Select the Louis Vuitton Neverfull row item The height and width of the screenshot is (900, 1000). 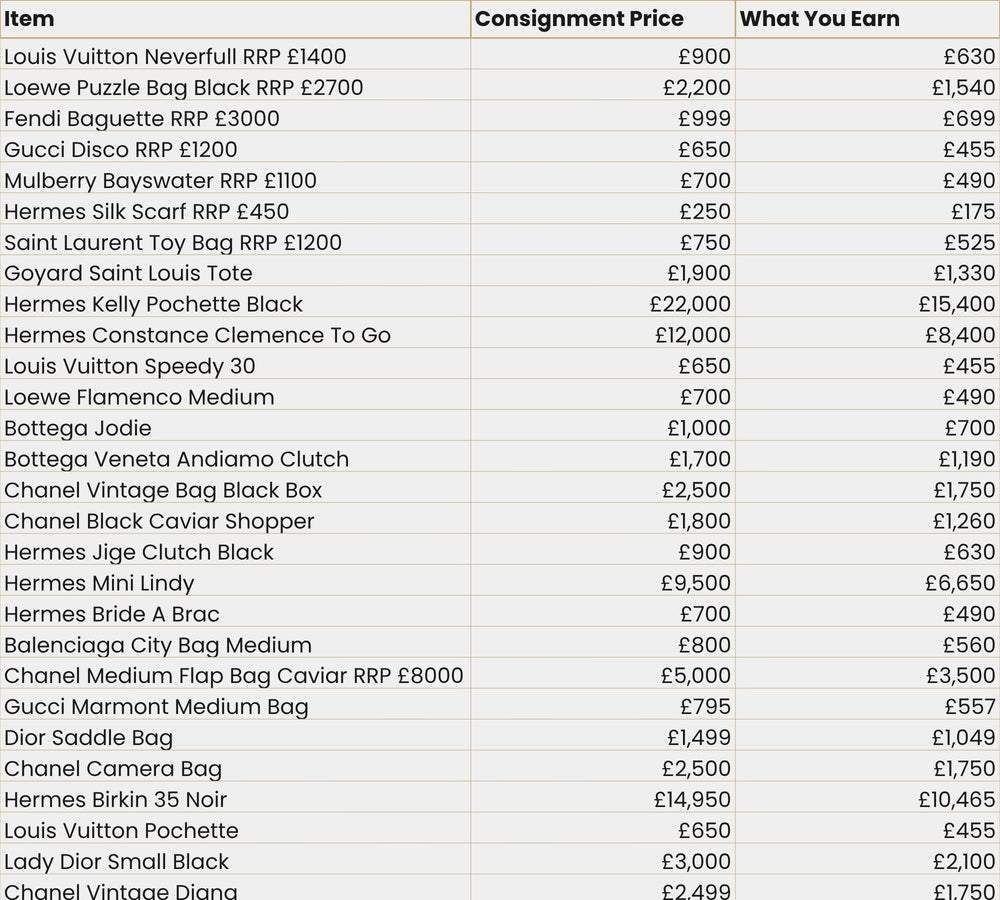175,57
